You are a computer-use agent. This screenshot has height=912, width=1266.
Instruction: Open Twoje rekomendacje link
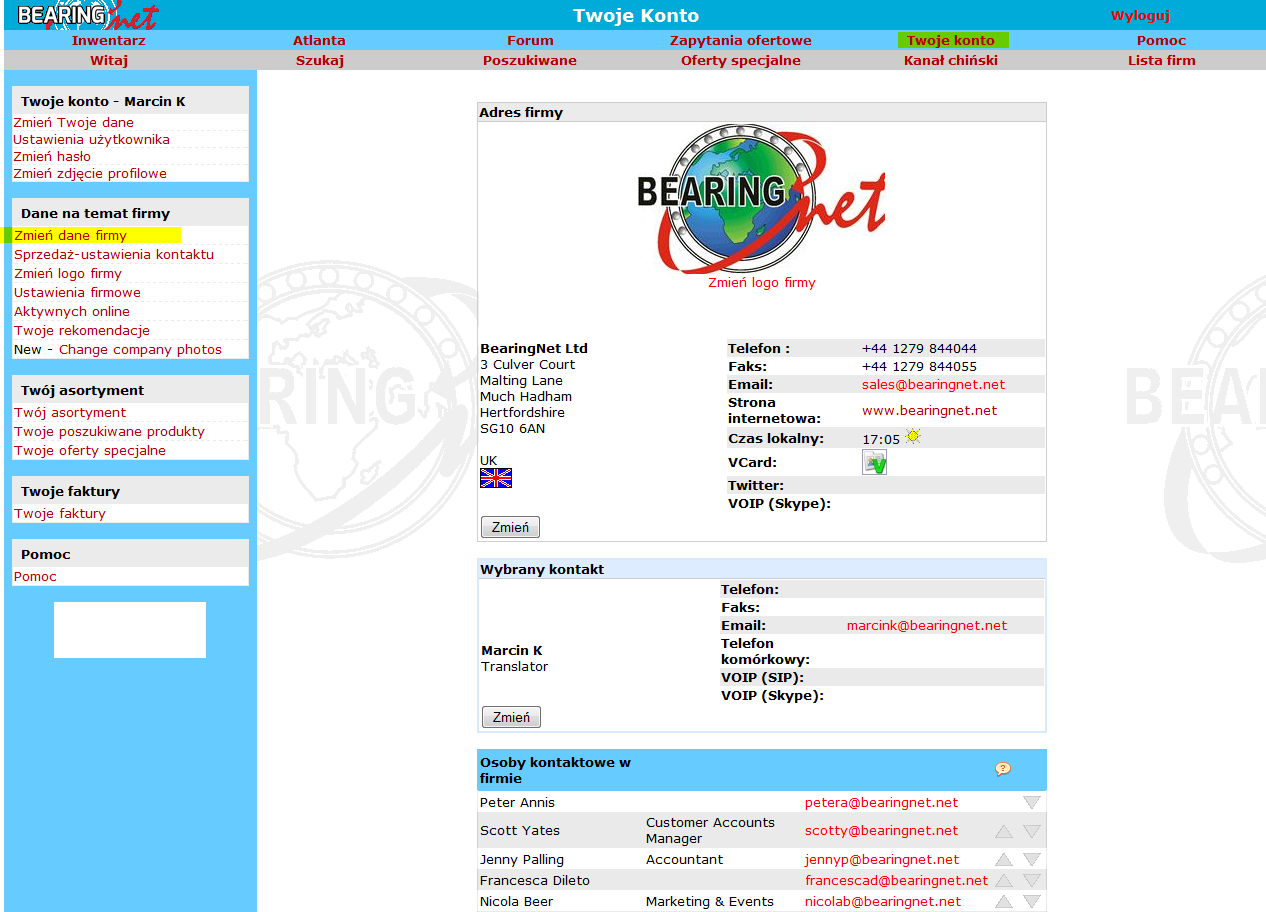click(x=82, y=331)
